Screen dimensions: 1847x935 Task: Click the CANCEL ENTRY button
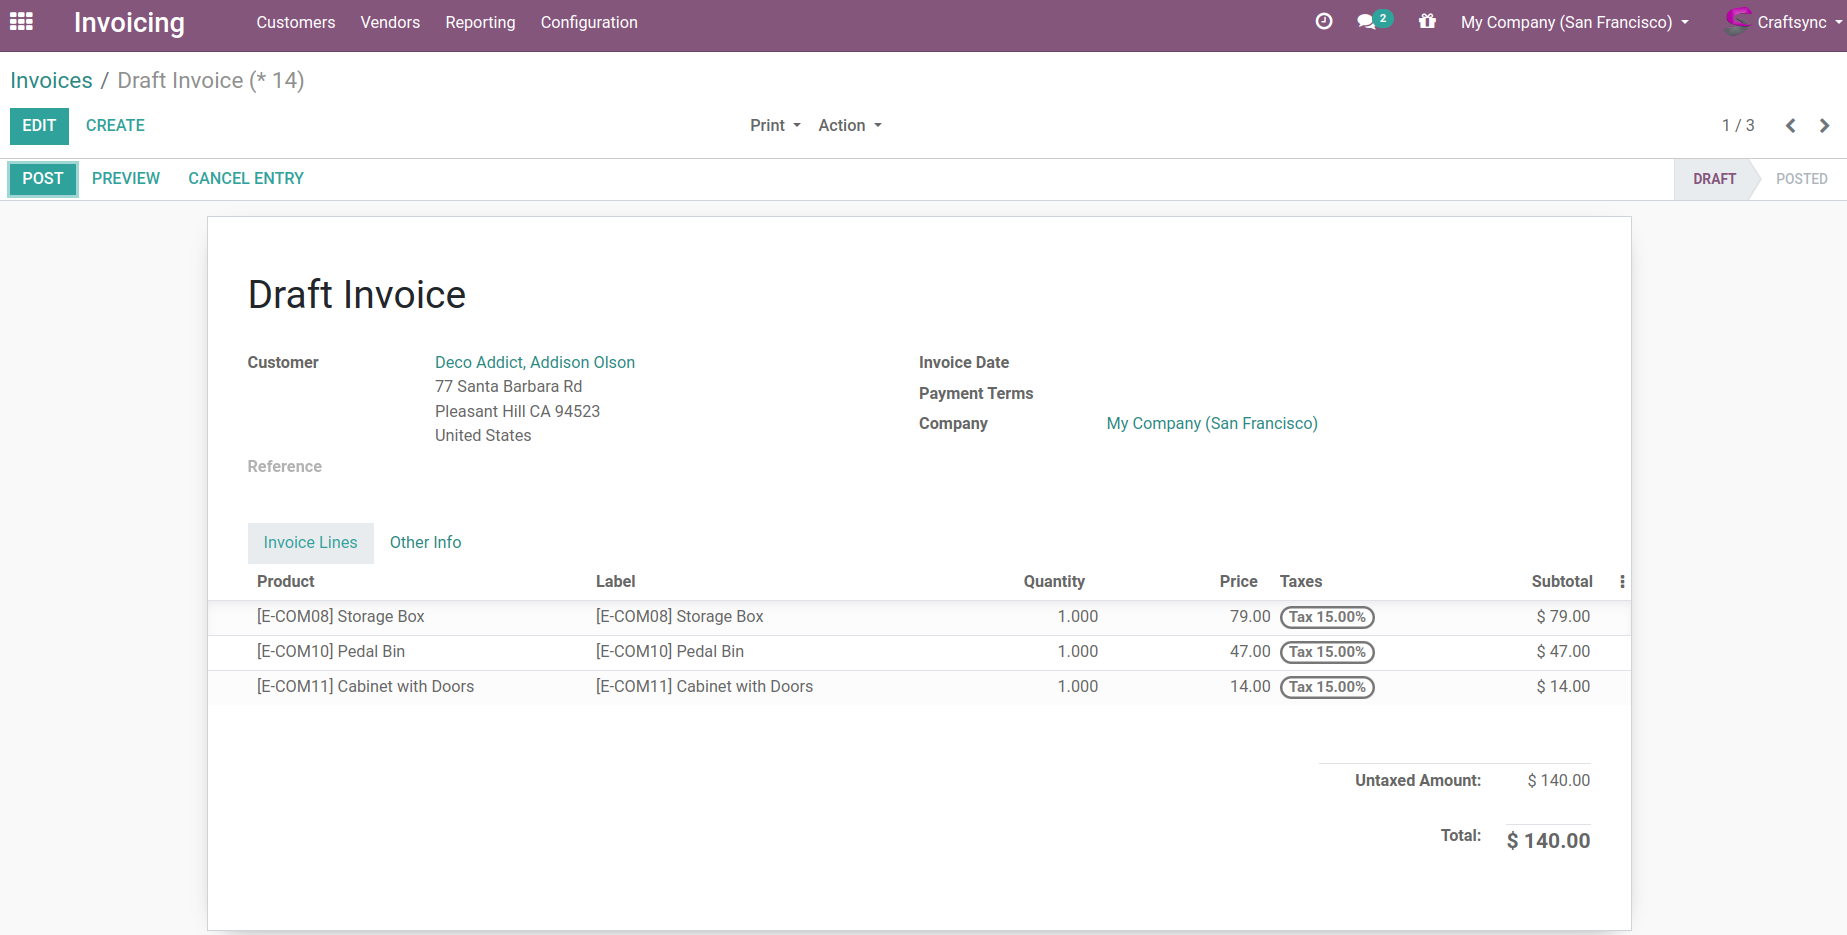tap(245, 179)
